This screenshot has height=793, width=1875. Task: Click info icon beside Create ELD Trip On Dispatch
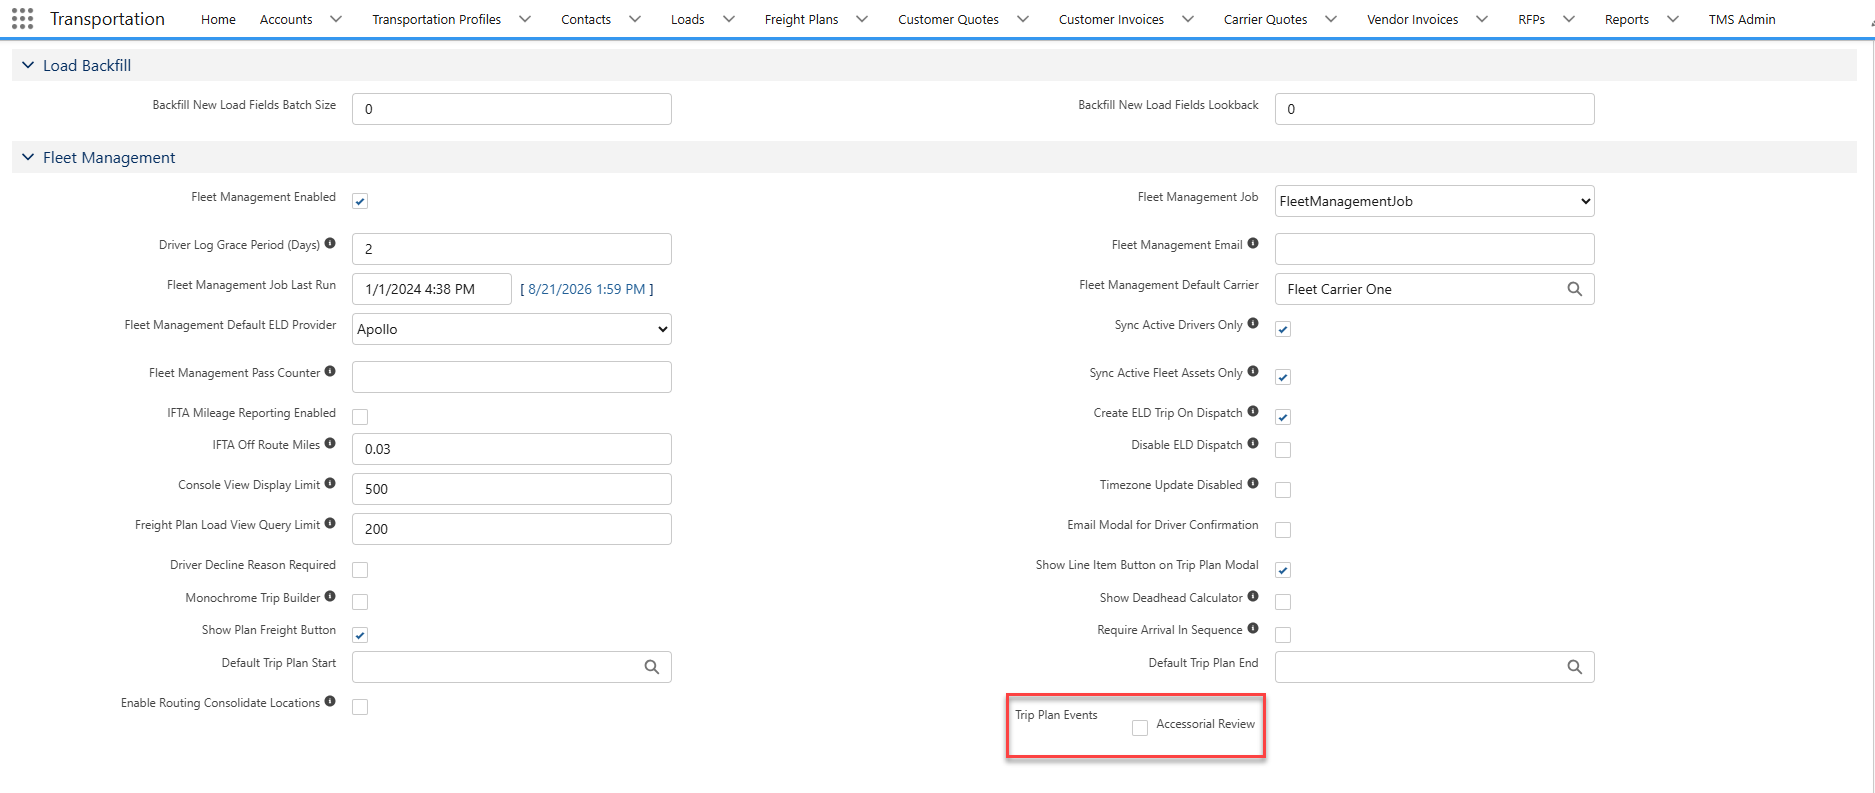pos(1253,411)
